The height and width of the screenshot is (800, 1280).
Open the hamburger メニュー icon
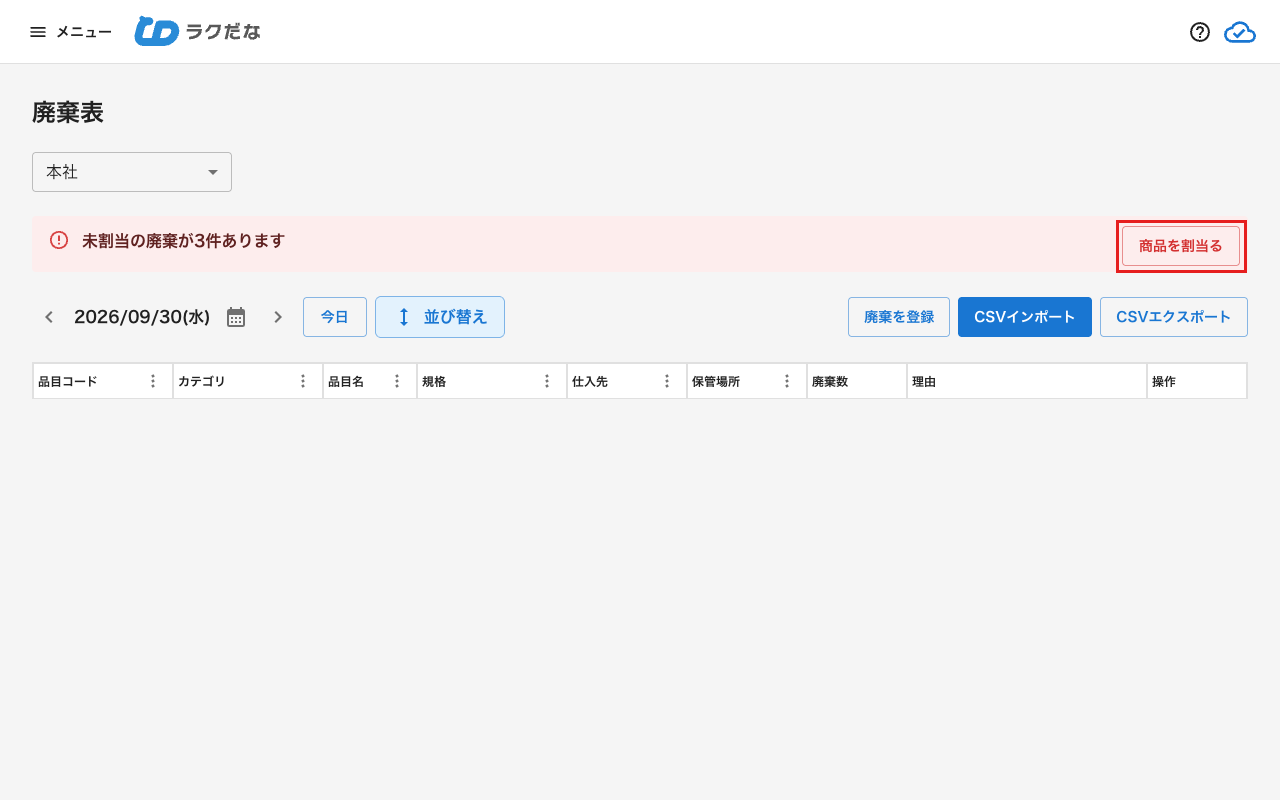click(38, 32)
